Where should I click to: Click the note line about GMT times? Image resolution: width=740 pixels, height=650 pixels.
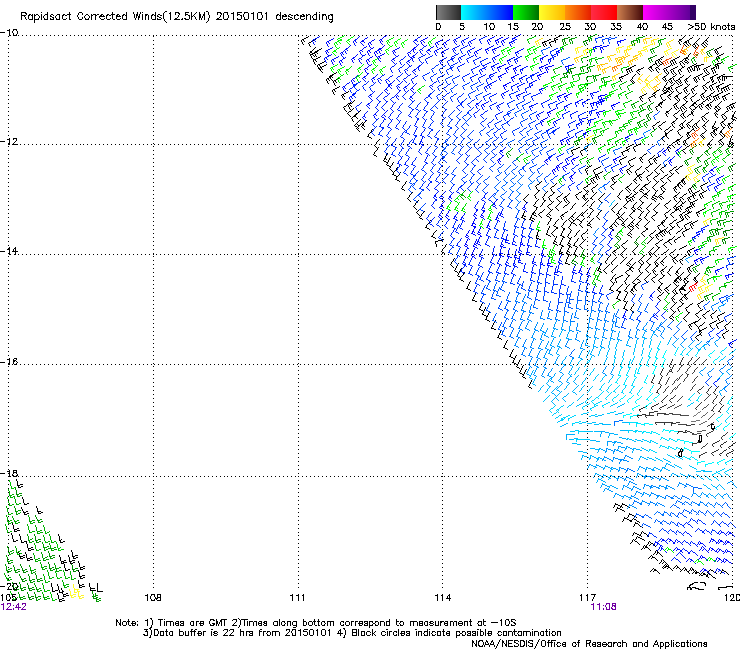(x=316, y=623)
